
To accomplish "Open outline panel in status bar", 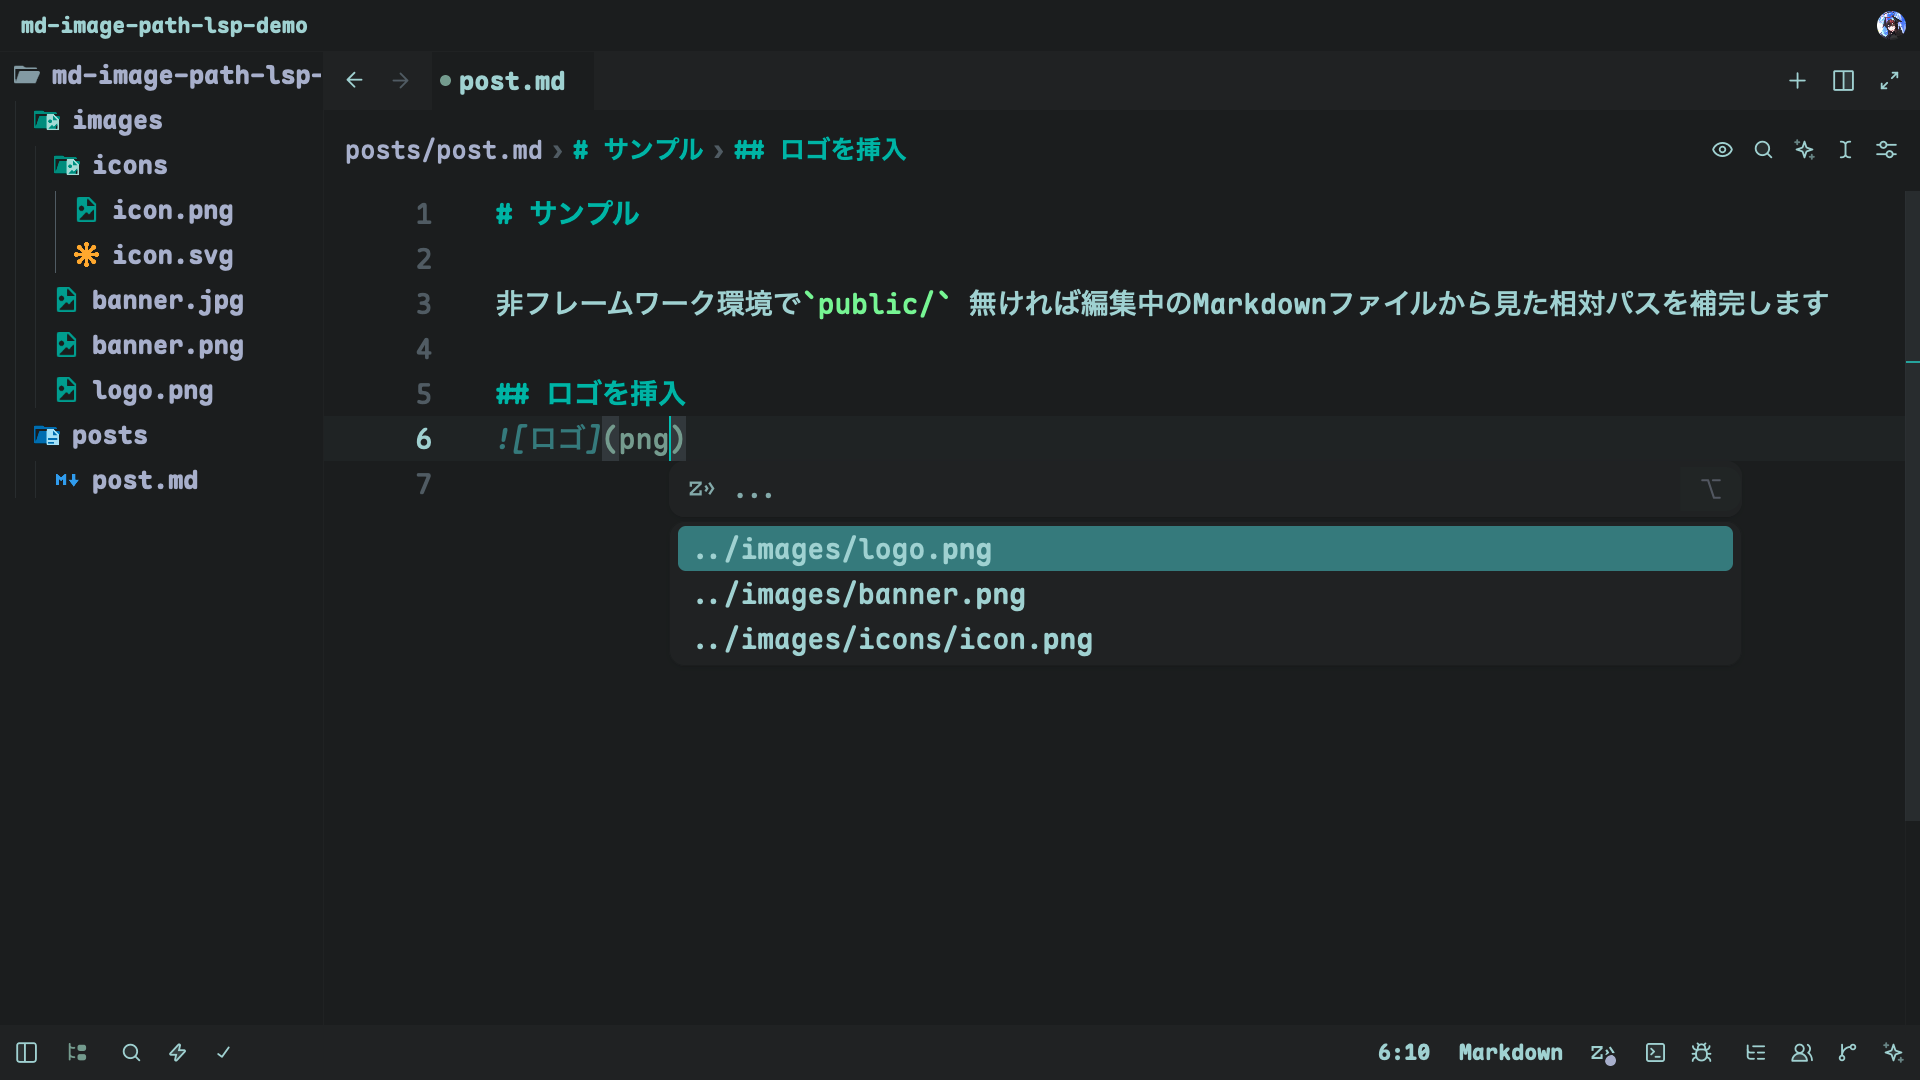I will point(77,1052).
